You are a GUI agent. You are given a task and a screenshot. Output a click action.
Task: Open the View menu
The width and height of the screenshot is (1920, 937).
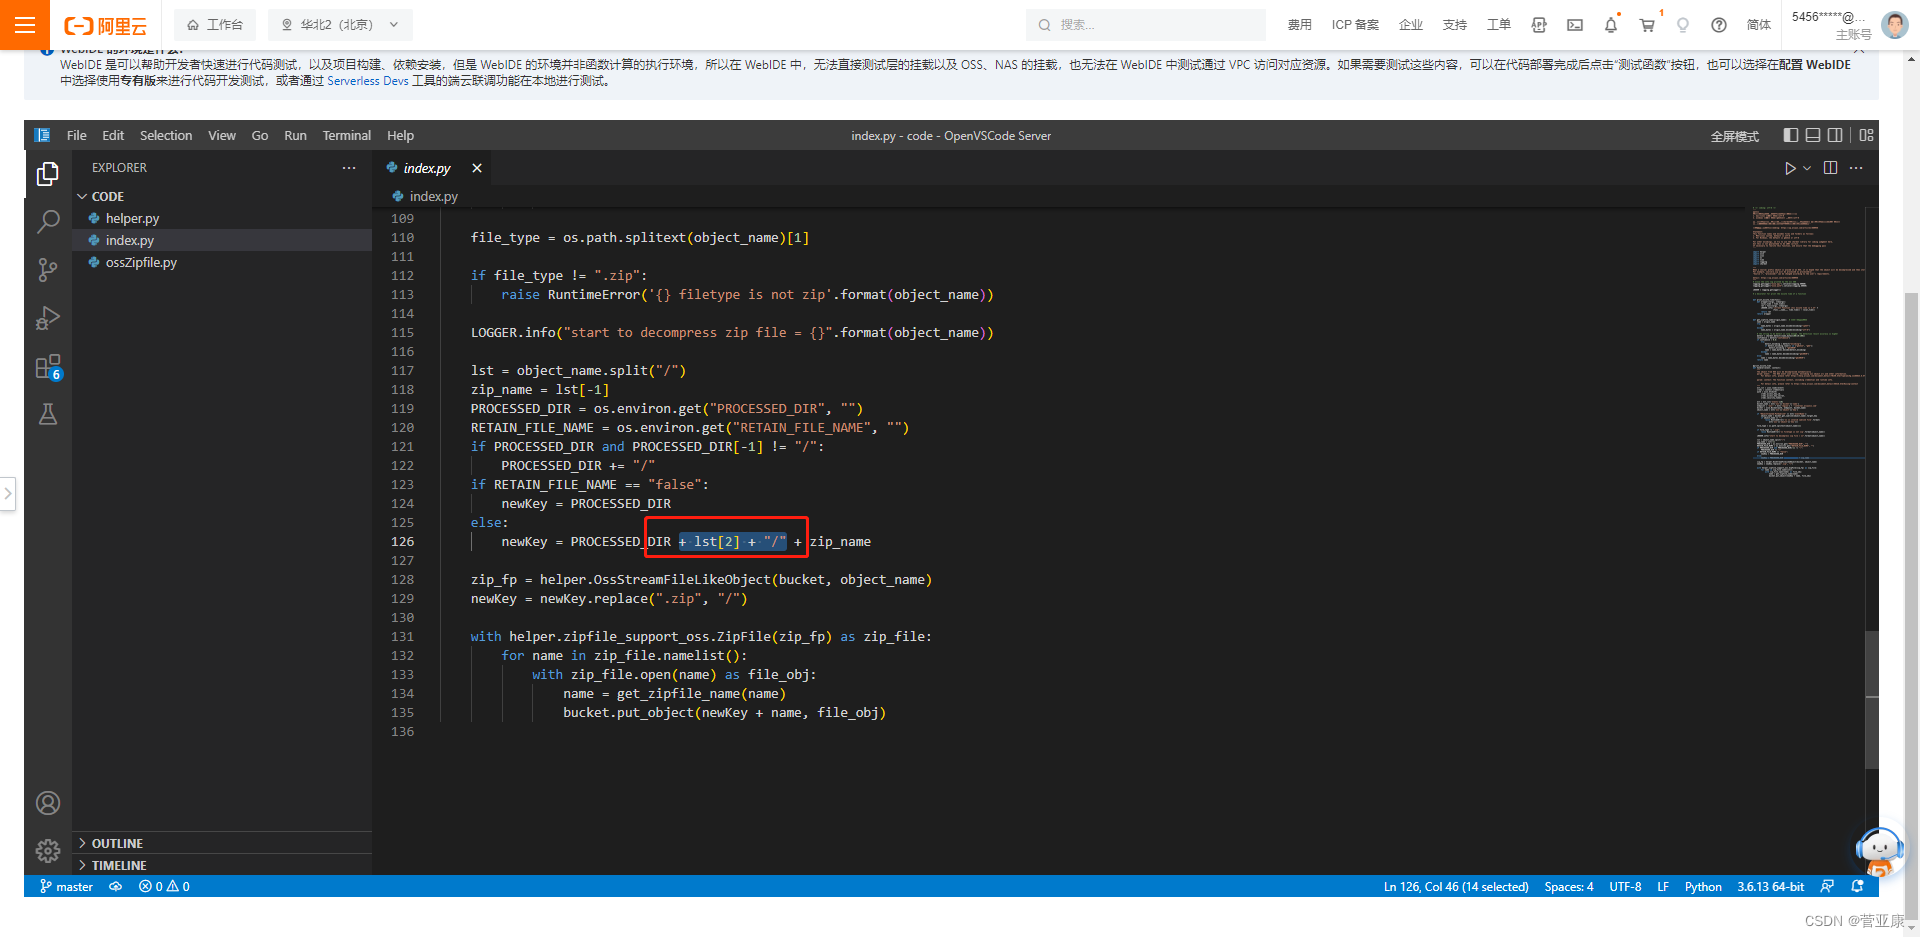pos(222,135)
